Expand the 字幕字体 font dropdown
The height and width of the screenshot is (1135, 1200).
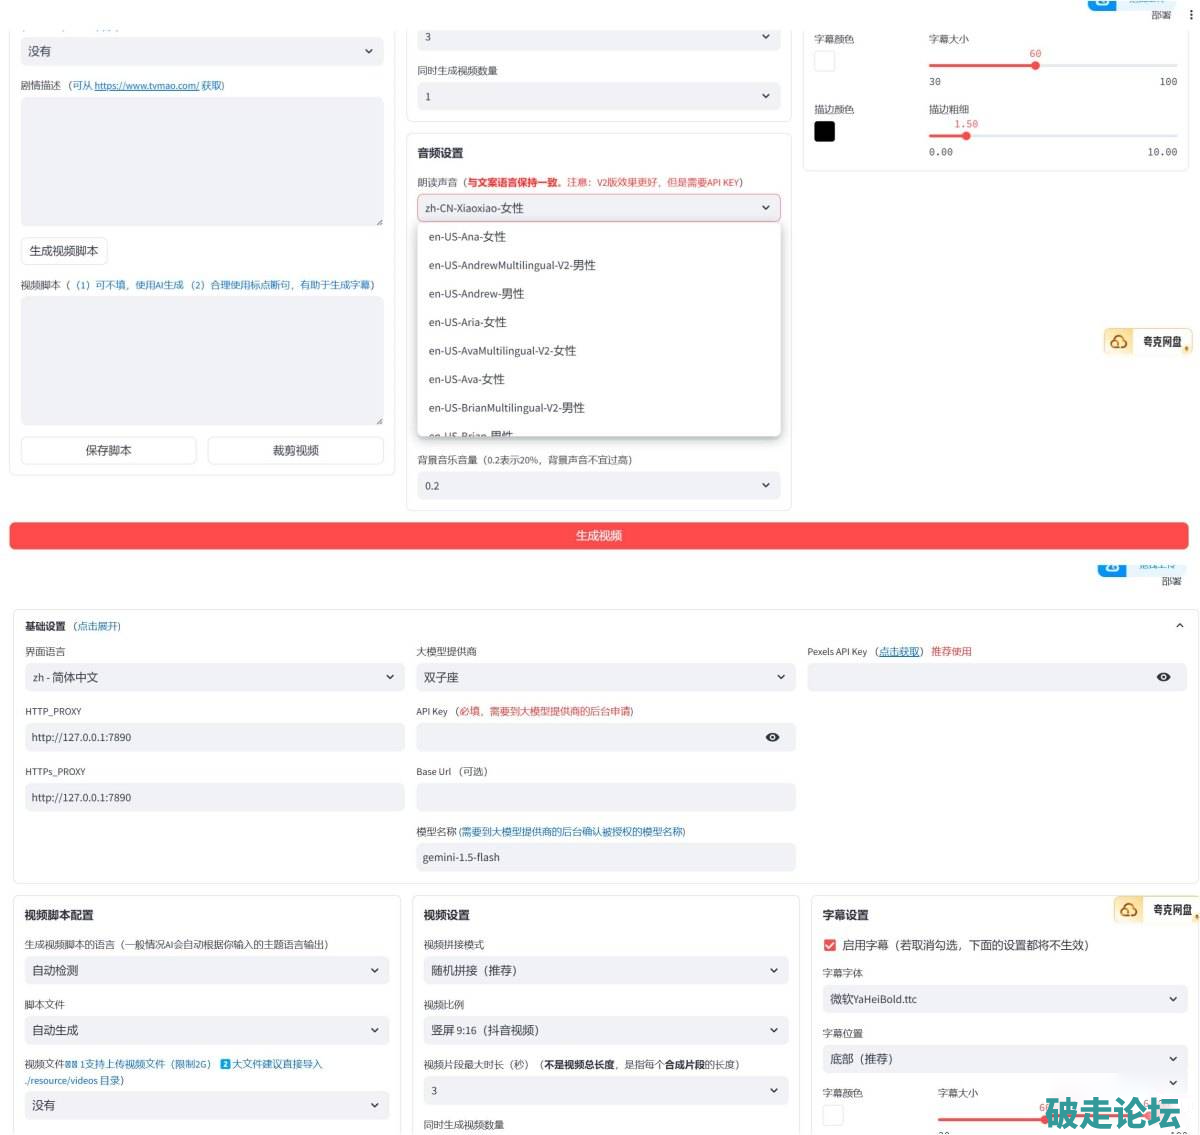click(x=1004, y=999)
